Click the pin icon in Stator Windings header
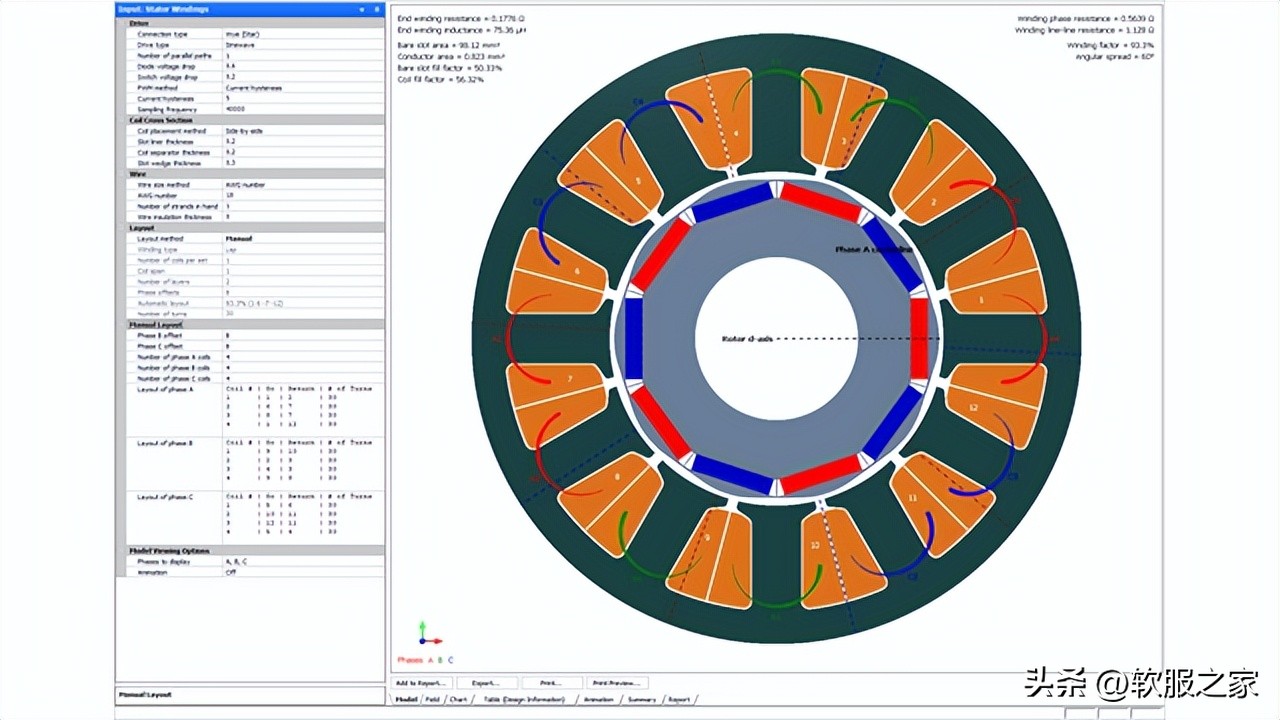The width and height of the screenshot is (1280, 720). [x=376, y=9]
